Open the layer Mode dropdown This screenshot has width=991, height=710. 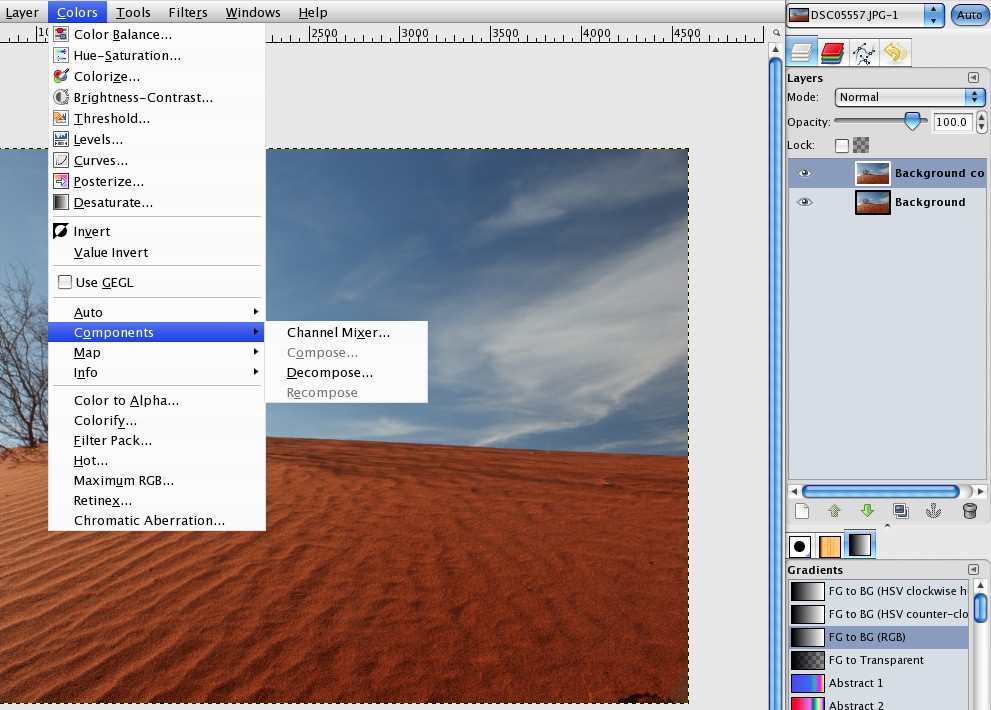910,97
